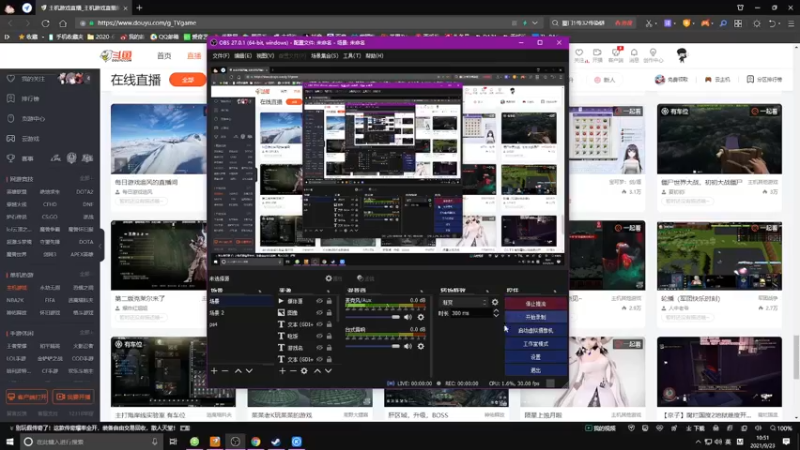Click the red stop streaming button
This screenshot has height=450, width=800.
click(536, 304)
